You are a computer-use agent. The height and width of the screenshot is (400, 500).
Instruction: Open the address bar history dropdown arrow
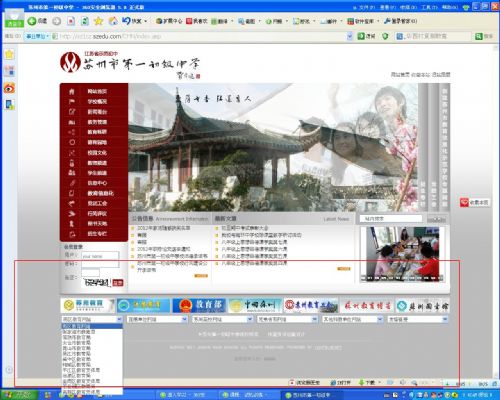350,36
